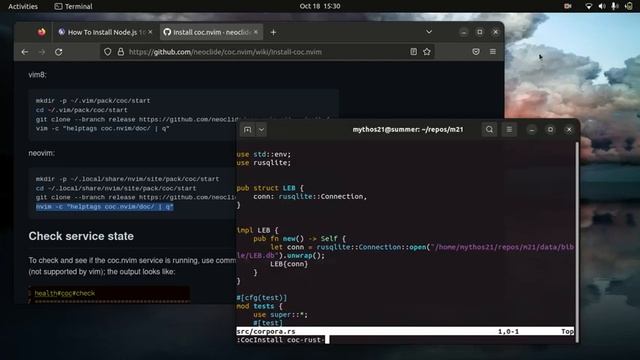Image resolution: width=640 pixels, height=360 pixels.
Task: Close the Install coc.nvim tab
Action: coord(256,32)
